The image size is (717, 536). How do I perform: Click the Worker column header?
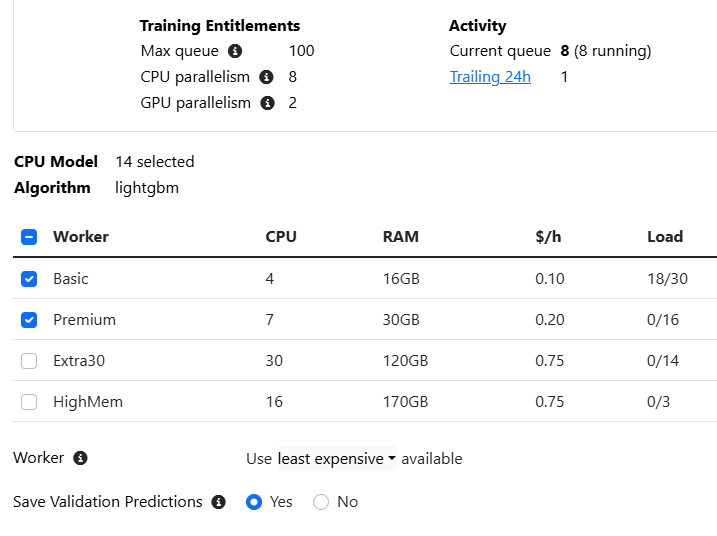tap(81, 237)
